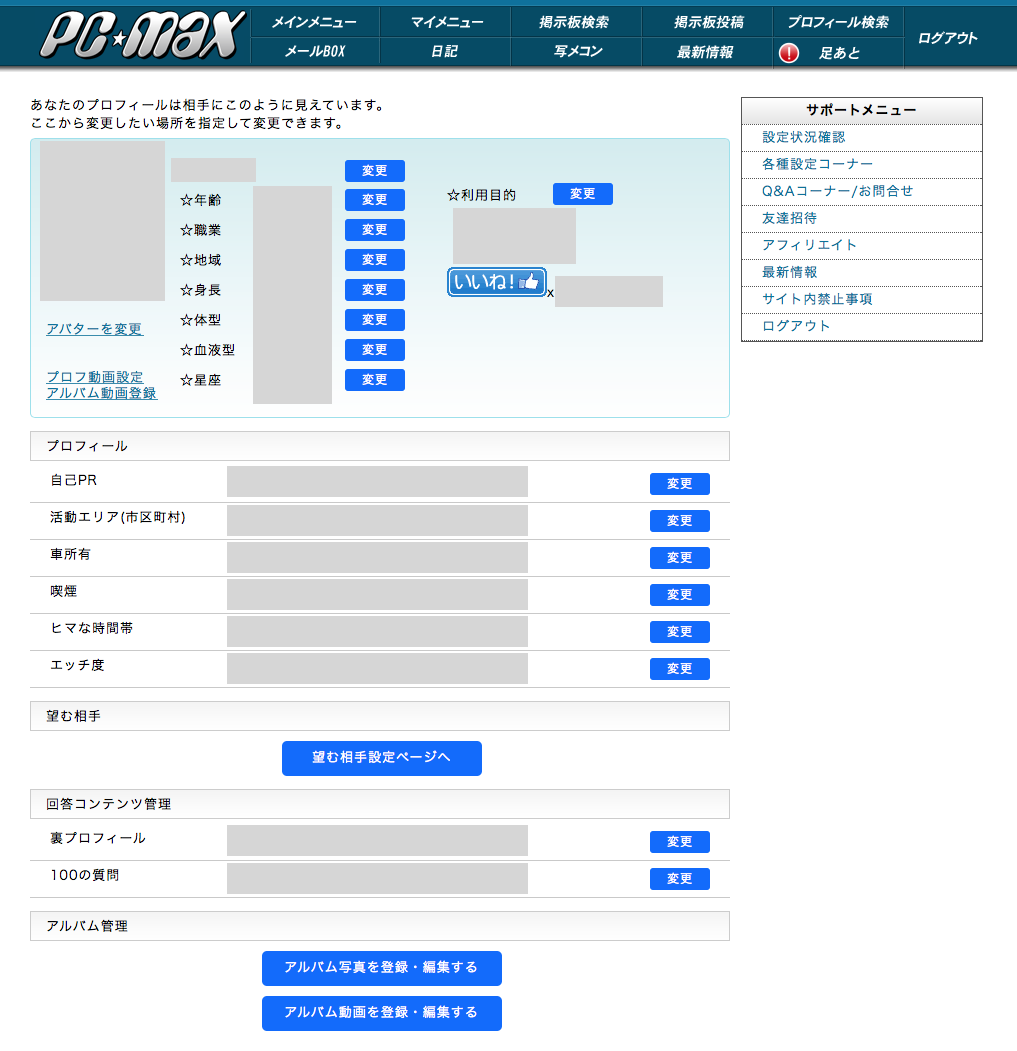Open プロフィール検索 from the top menu
Viewport: 1017px width, 1051px height.
coord(837,22)
